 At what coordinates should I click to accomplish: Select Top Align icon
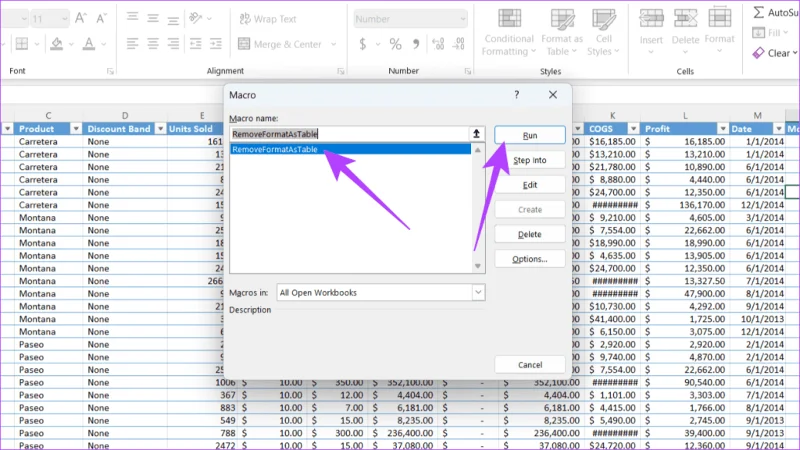click(x=133, y=19)
